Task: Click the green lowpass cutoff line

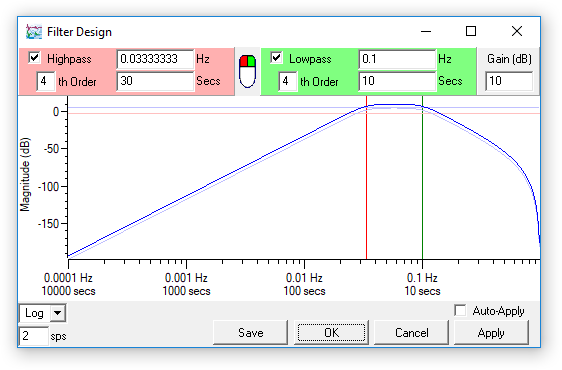Action: pos(422,177)
